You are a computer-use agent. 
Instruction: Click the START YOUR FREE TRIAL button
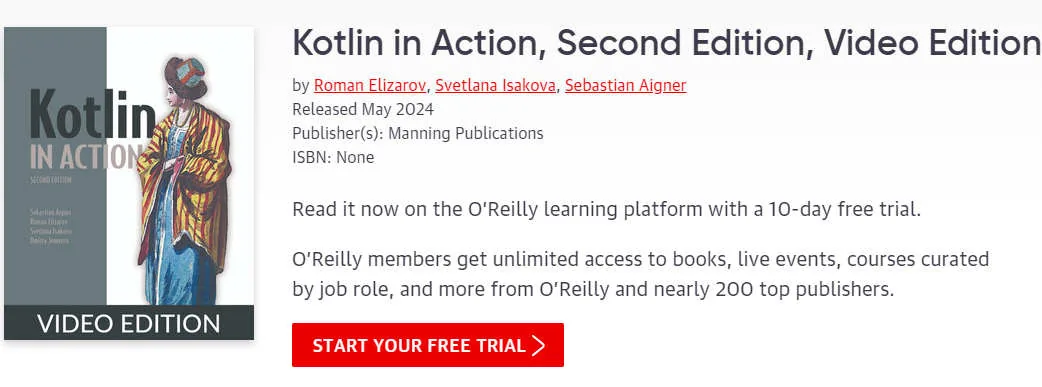point(428,345)
